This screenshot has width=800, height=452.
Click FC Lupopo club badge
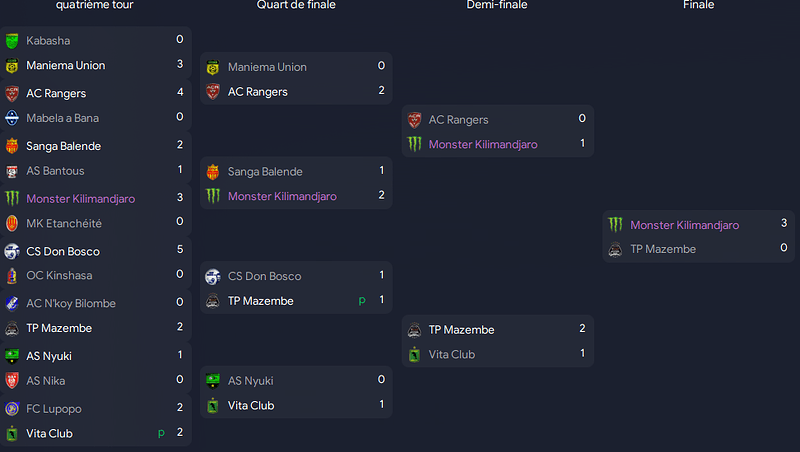12,409
